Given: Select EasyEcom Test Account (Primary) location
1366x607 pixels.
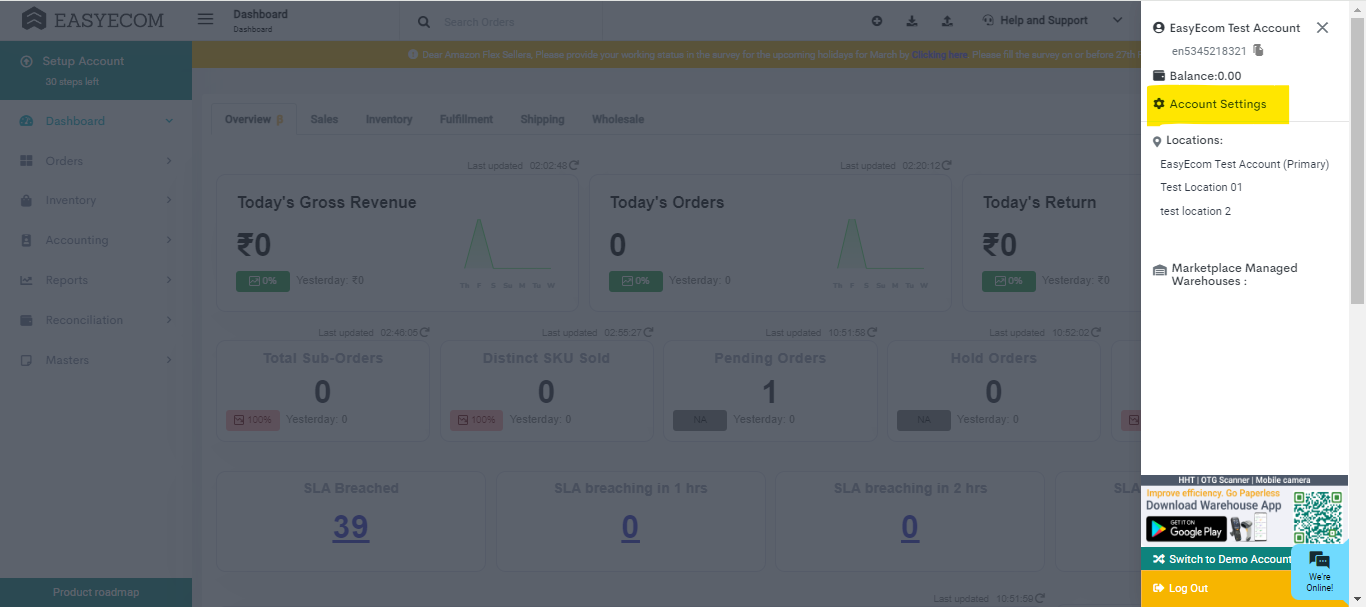Looking at the screenshot, I should (1244, 164).
